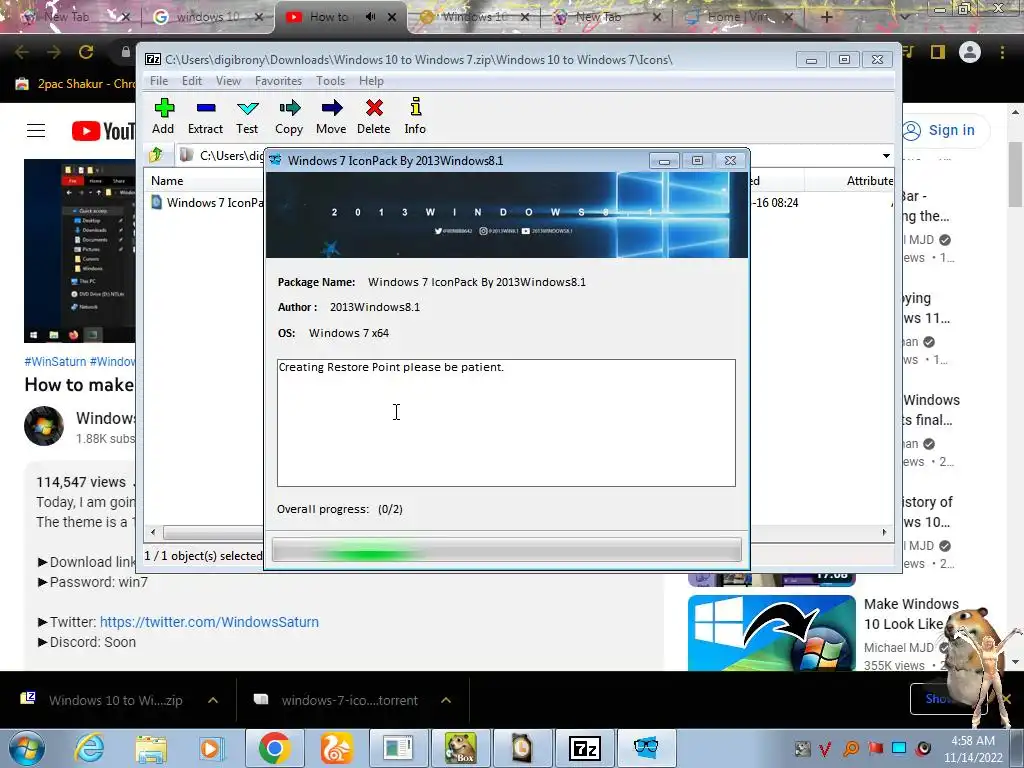Click the Move icon in 7-Zip toolbar
Screen dimensions: 1024x768
pos(331,116)
